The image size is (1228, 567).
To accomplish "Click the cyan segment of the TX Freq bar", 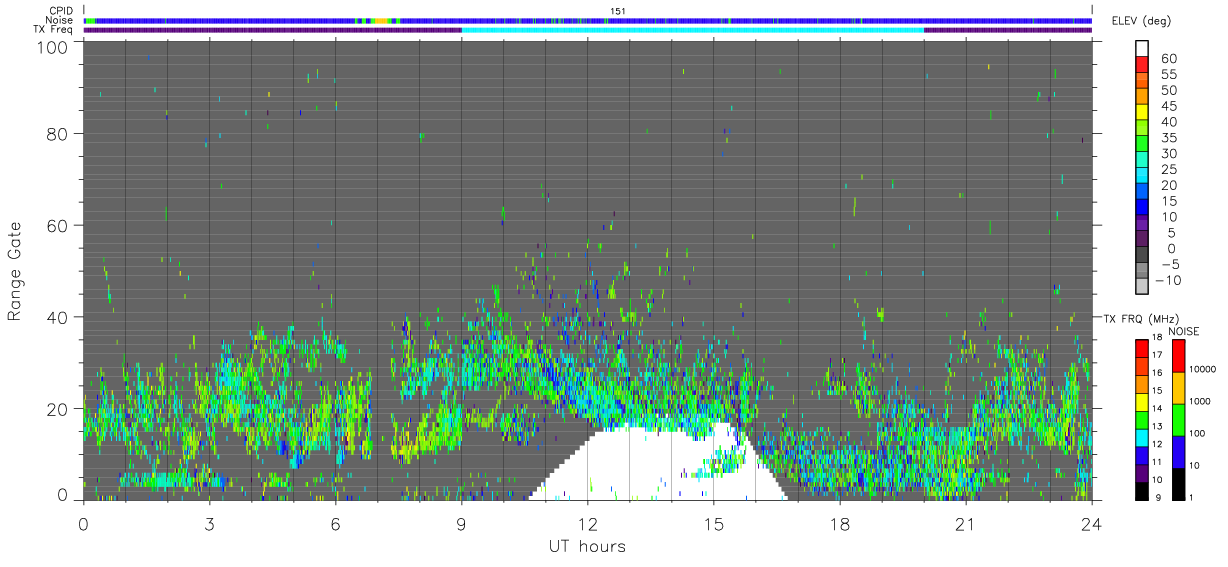I will (692, 30).
